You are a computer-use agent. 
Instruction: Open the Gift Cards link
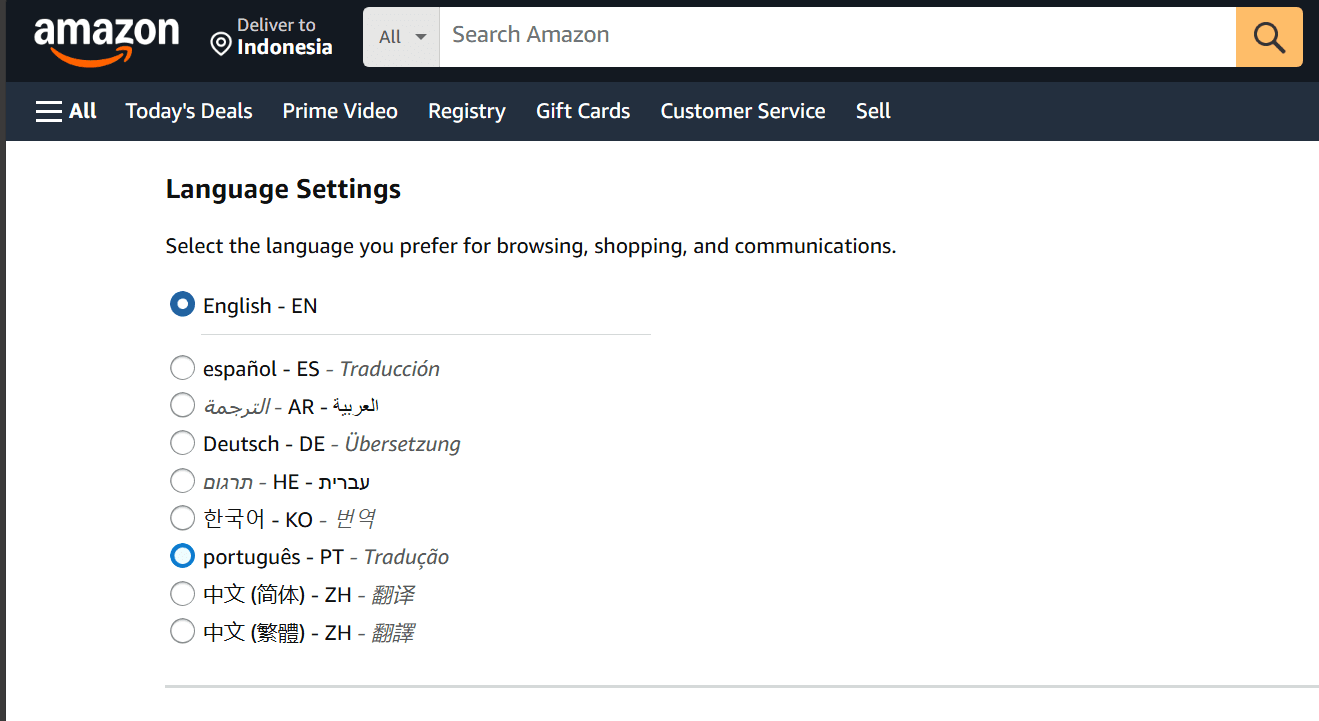pos(583,111)
